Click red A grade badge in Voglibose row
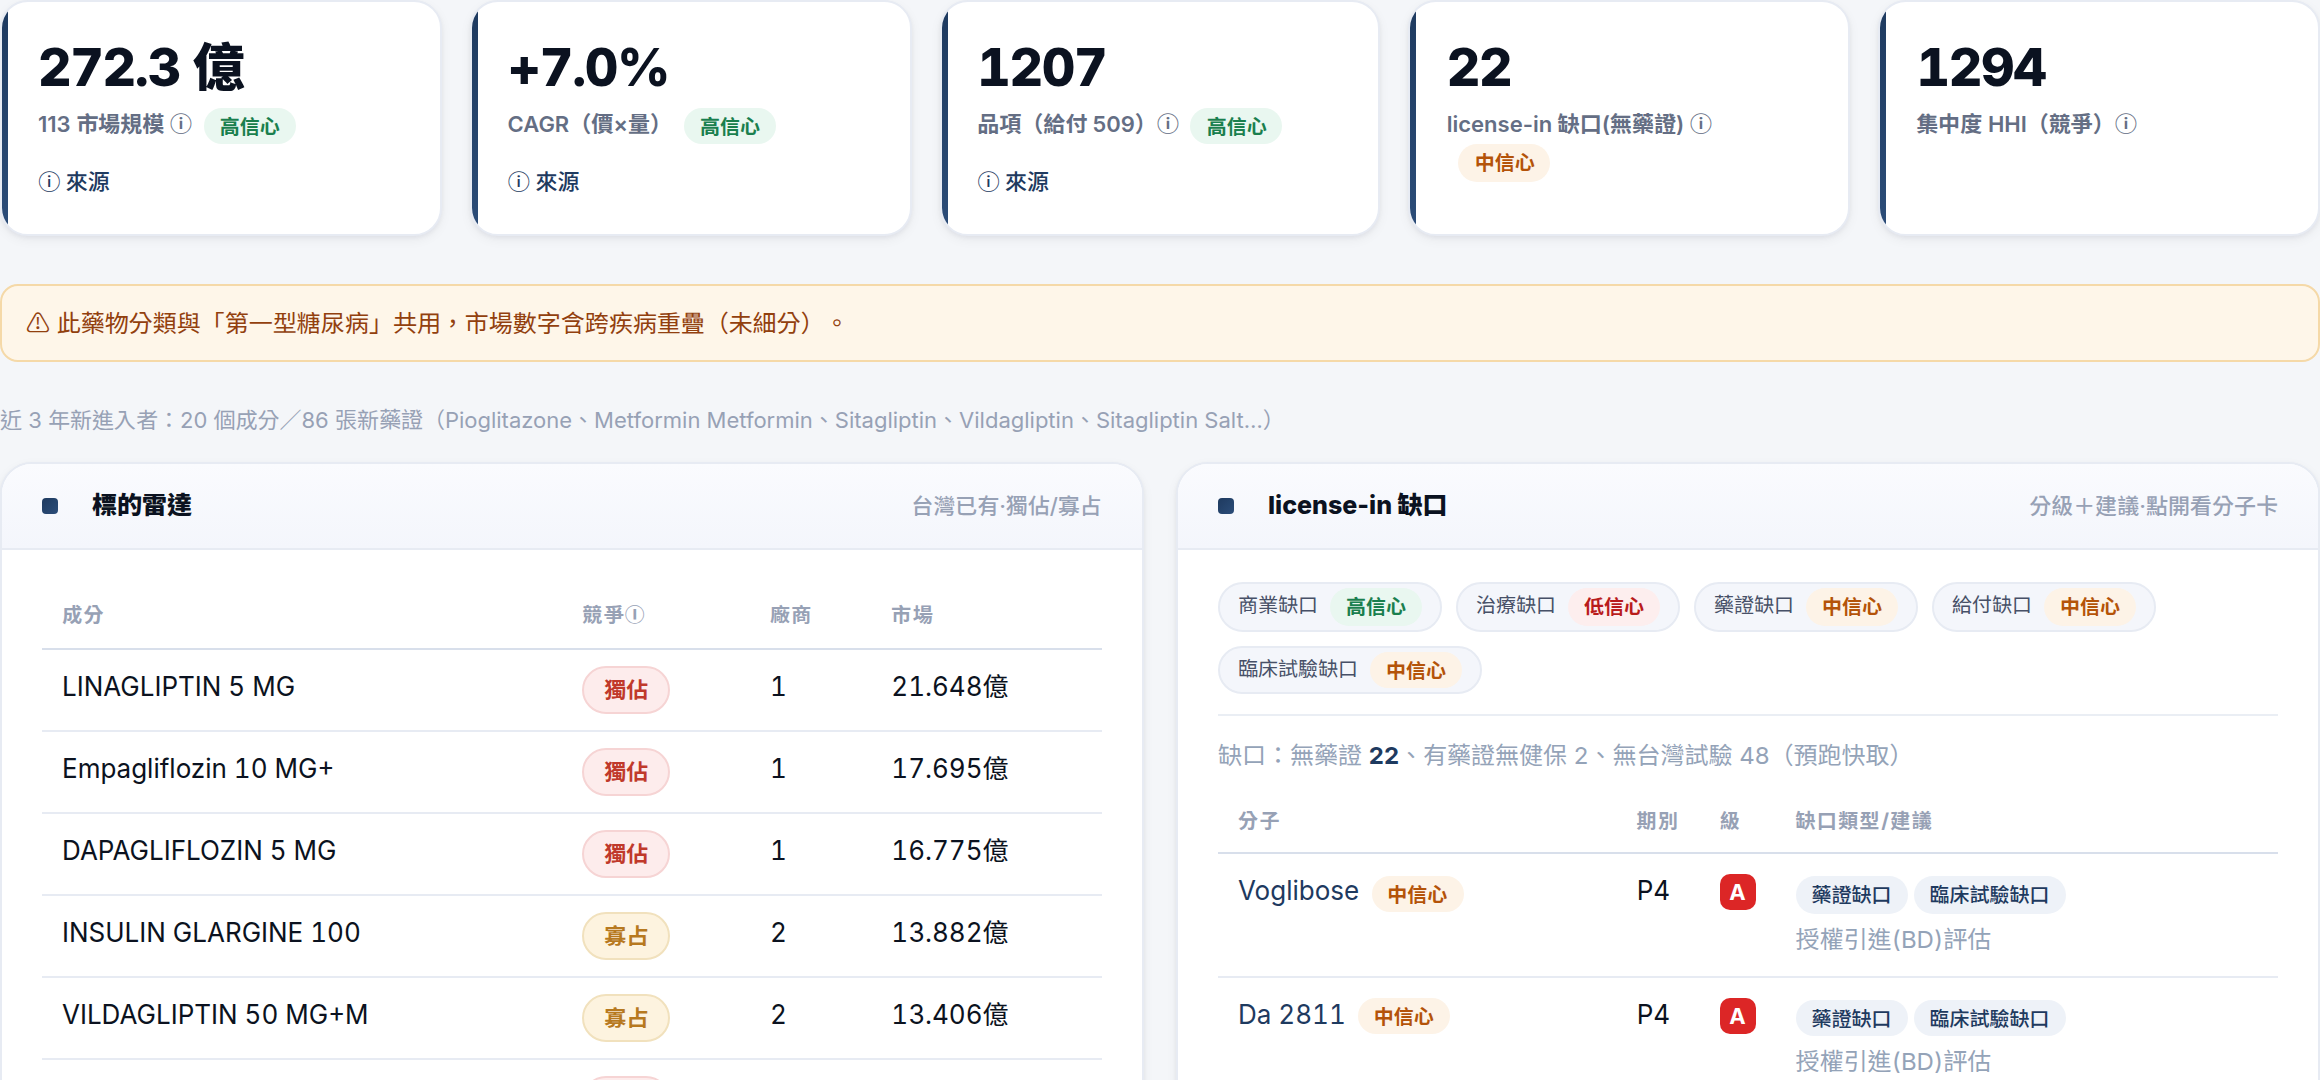2320x1080 pixels. [1738, 892]
